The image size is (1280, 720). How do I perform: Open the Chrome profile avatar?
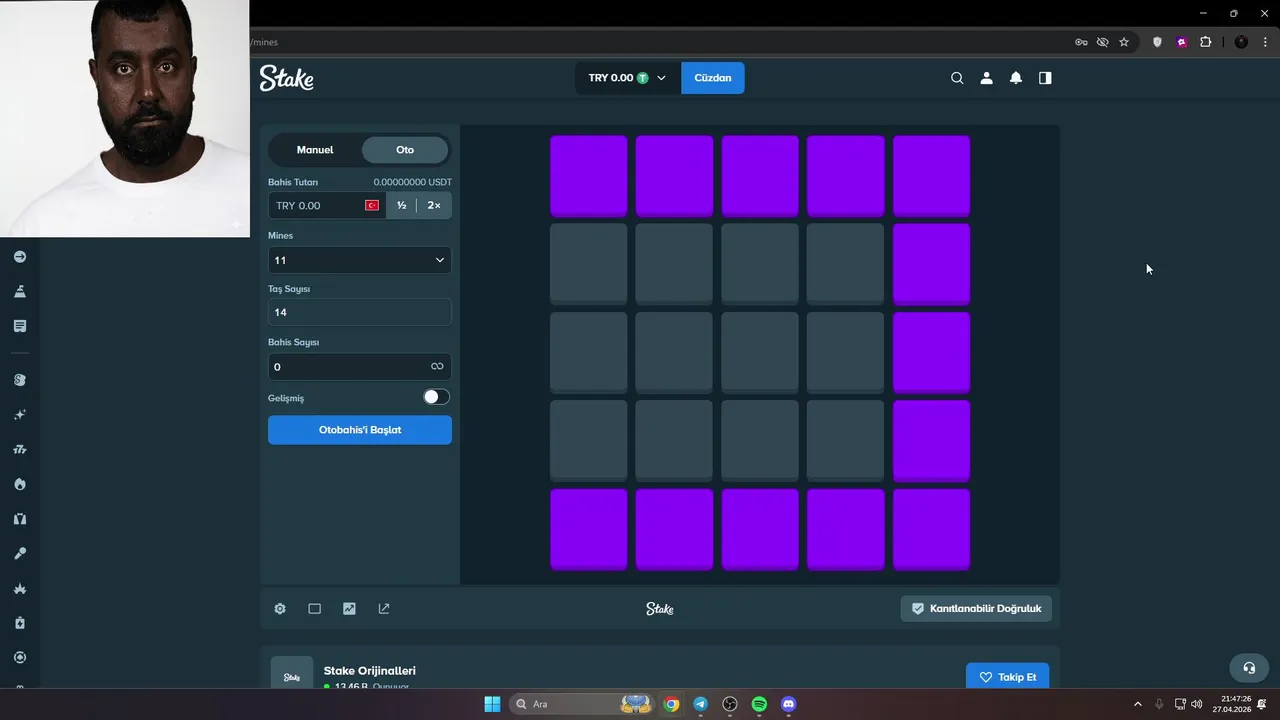1241,42
